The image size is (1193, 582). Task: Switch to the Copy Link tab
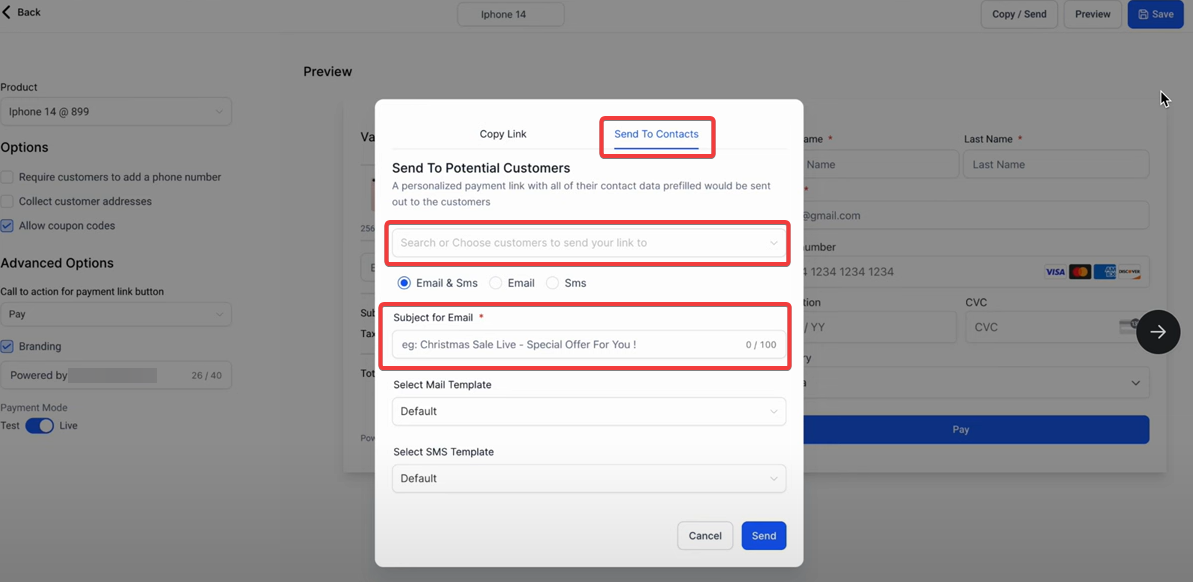(x=502, y=134)
